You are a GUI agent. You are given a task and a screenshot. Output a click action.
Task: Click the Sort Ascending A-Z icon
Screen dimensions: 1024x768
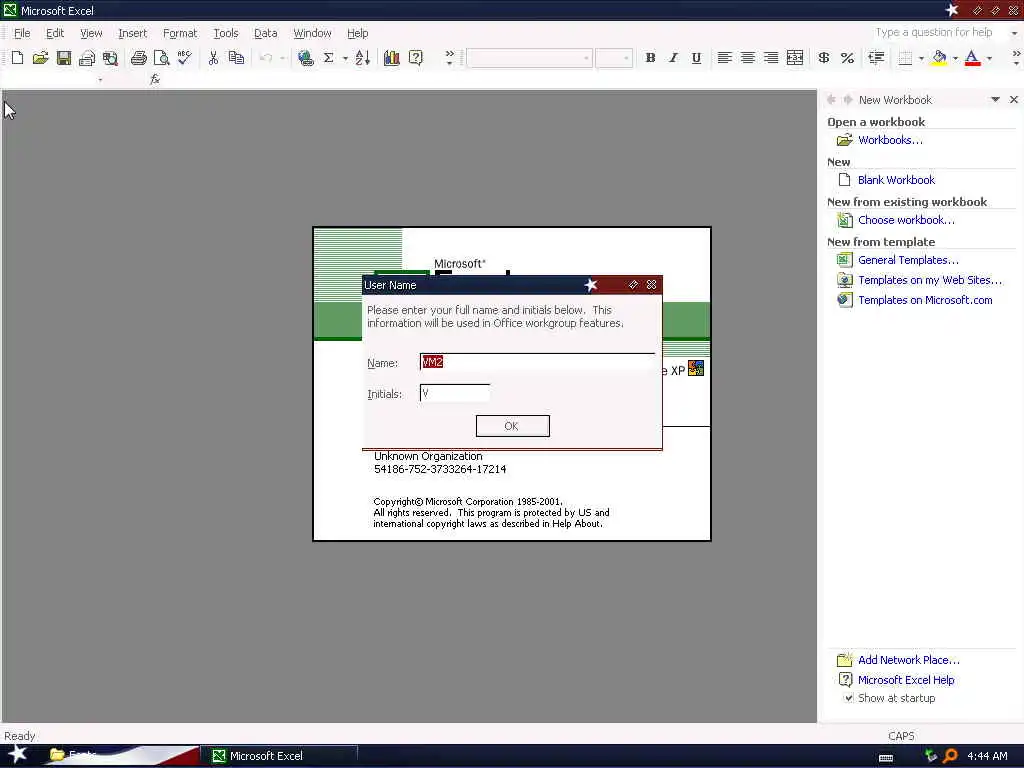point(362,58)
